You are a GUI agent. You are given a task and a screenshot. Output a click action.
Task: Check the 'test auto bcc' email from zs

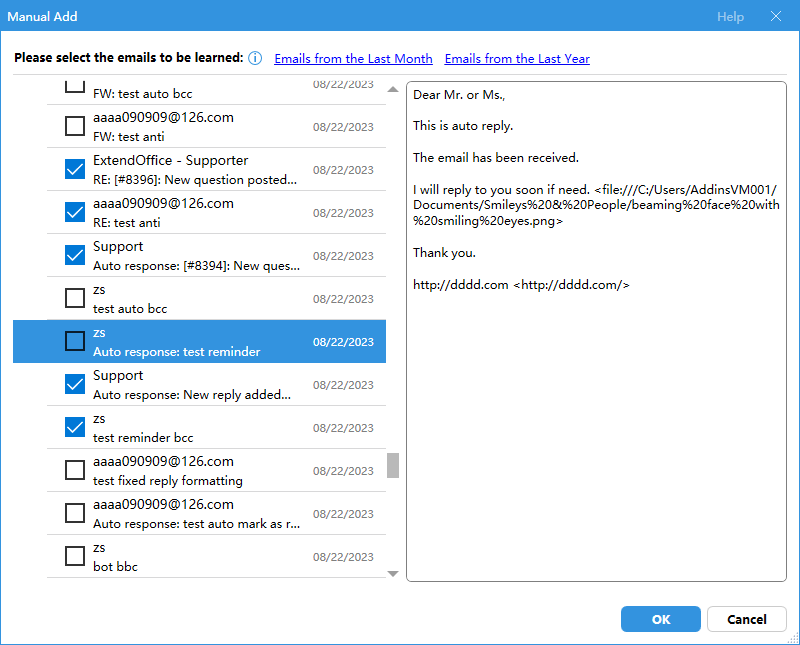[x=75, y=298]
